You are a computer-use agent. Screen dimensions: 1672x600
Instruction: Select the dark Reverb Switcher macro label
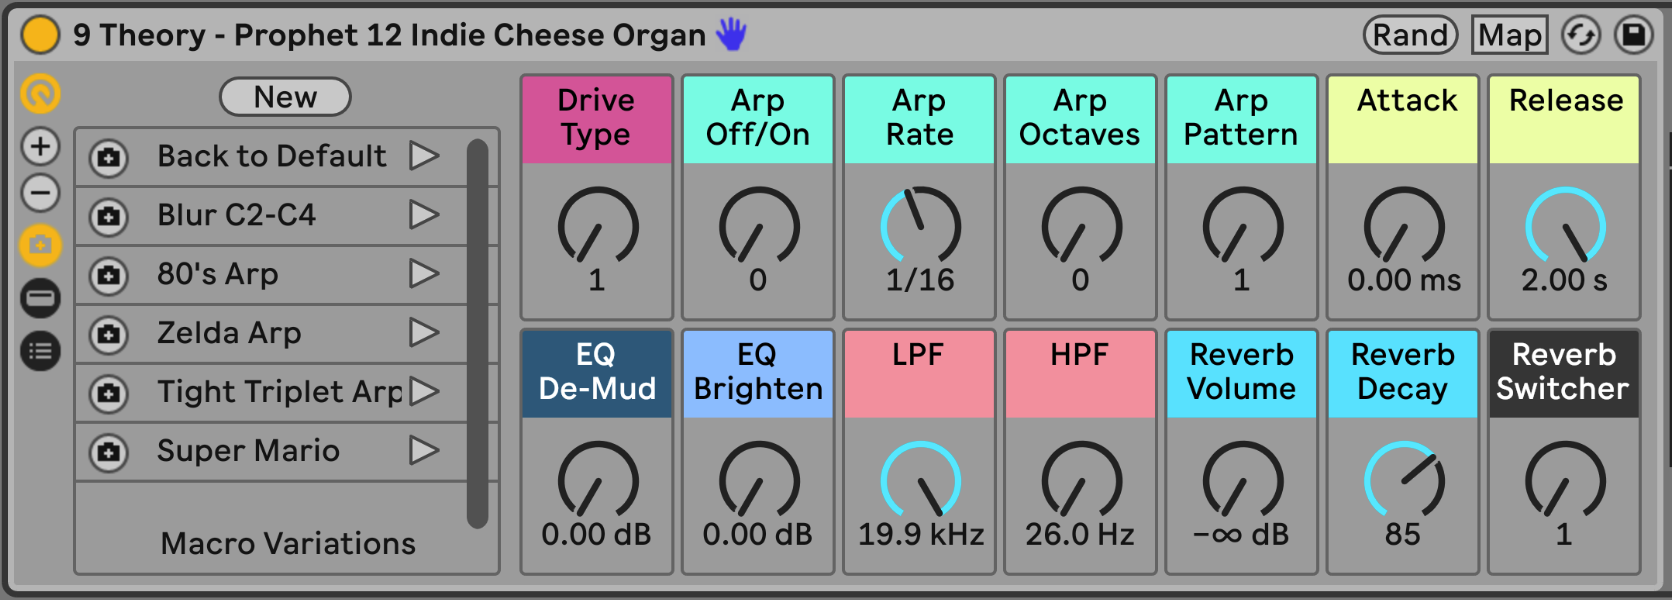1564,373
